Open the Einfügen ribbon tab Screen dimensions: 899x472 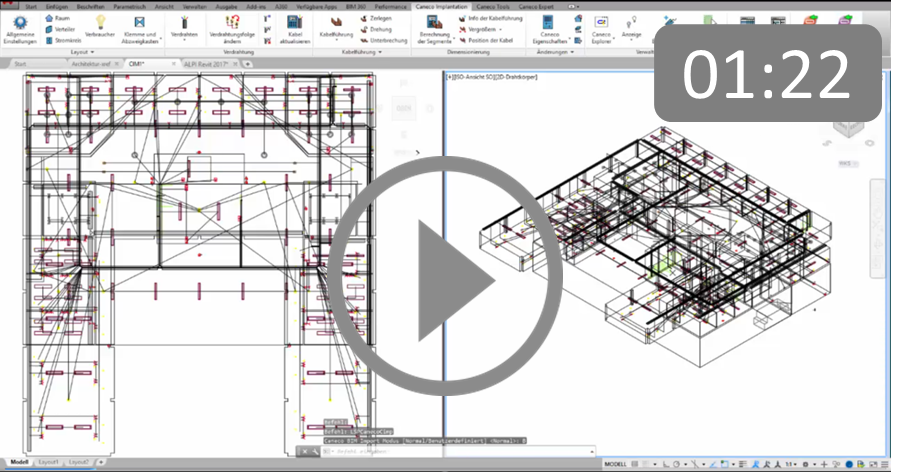coord(57,5)
